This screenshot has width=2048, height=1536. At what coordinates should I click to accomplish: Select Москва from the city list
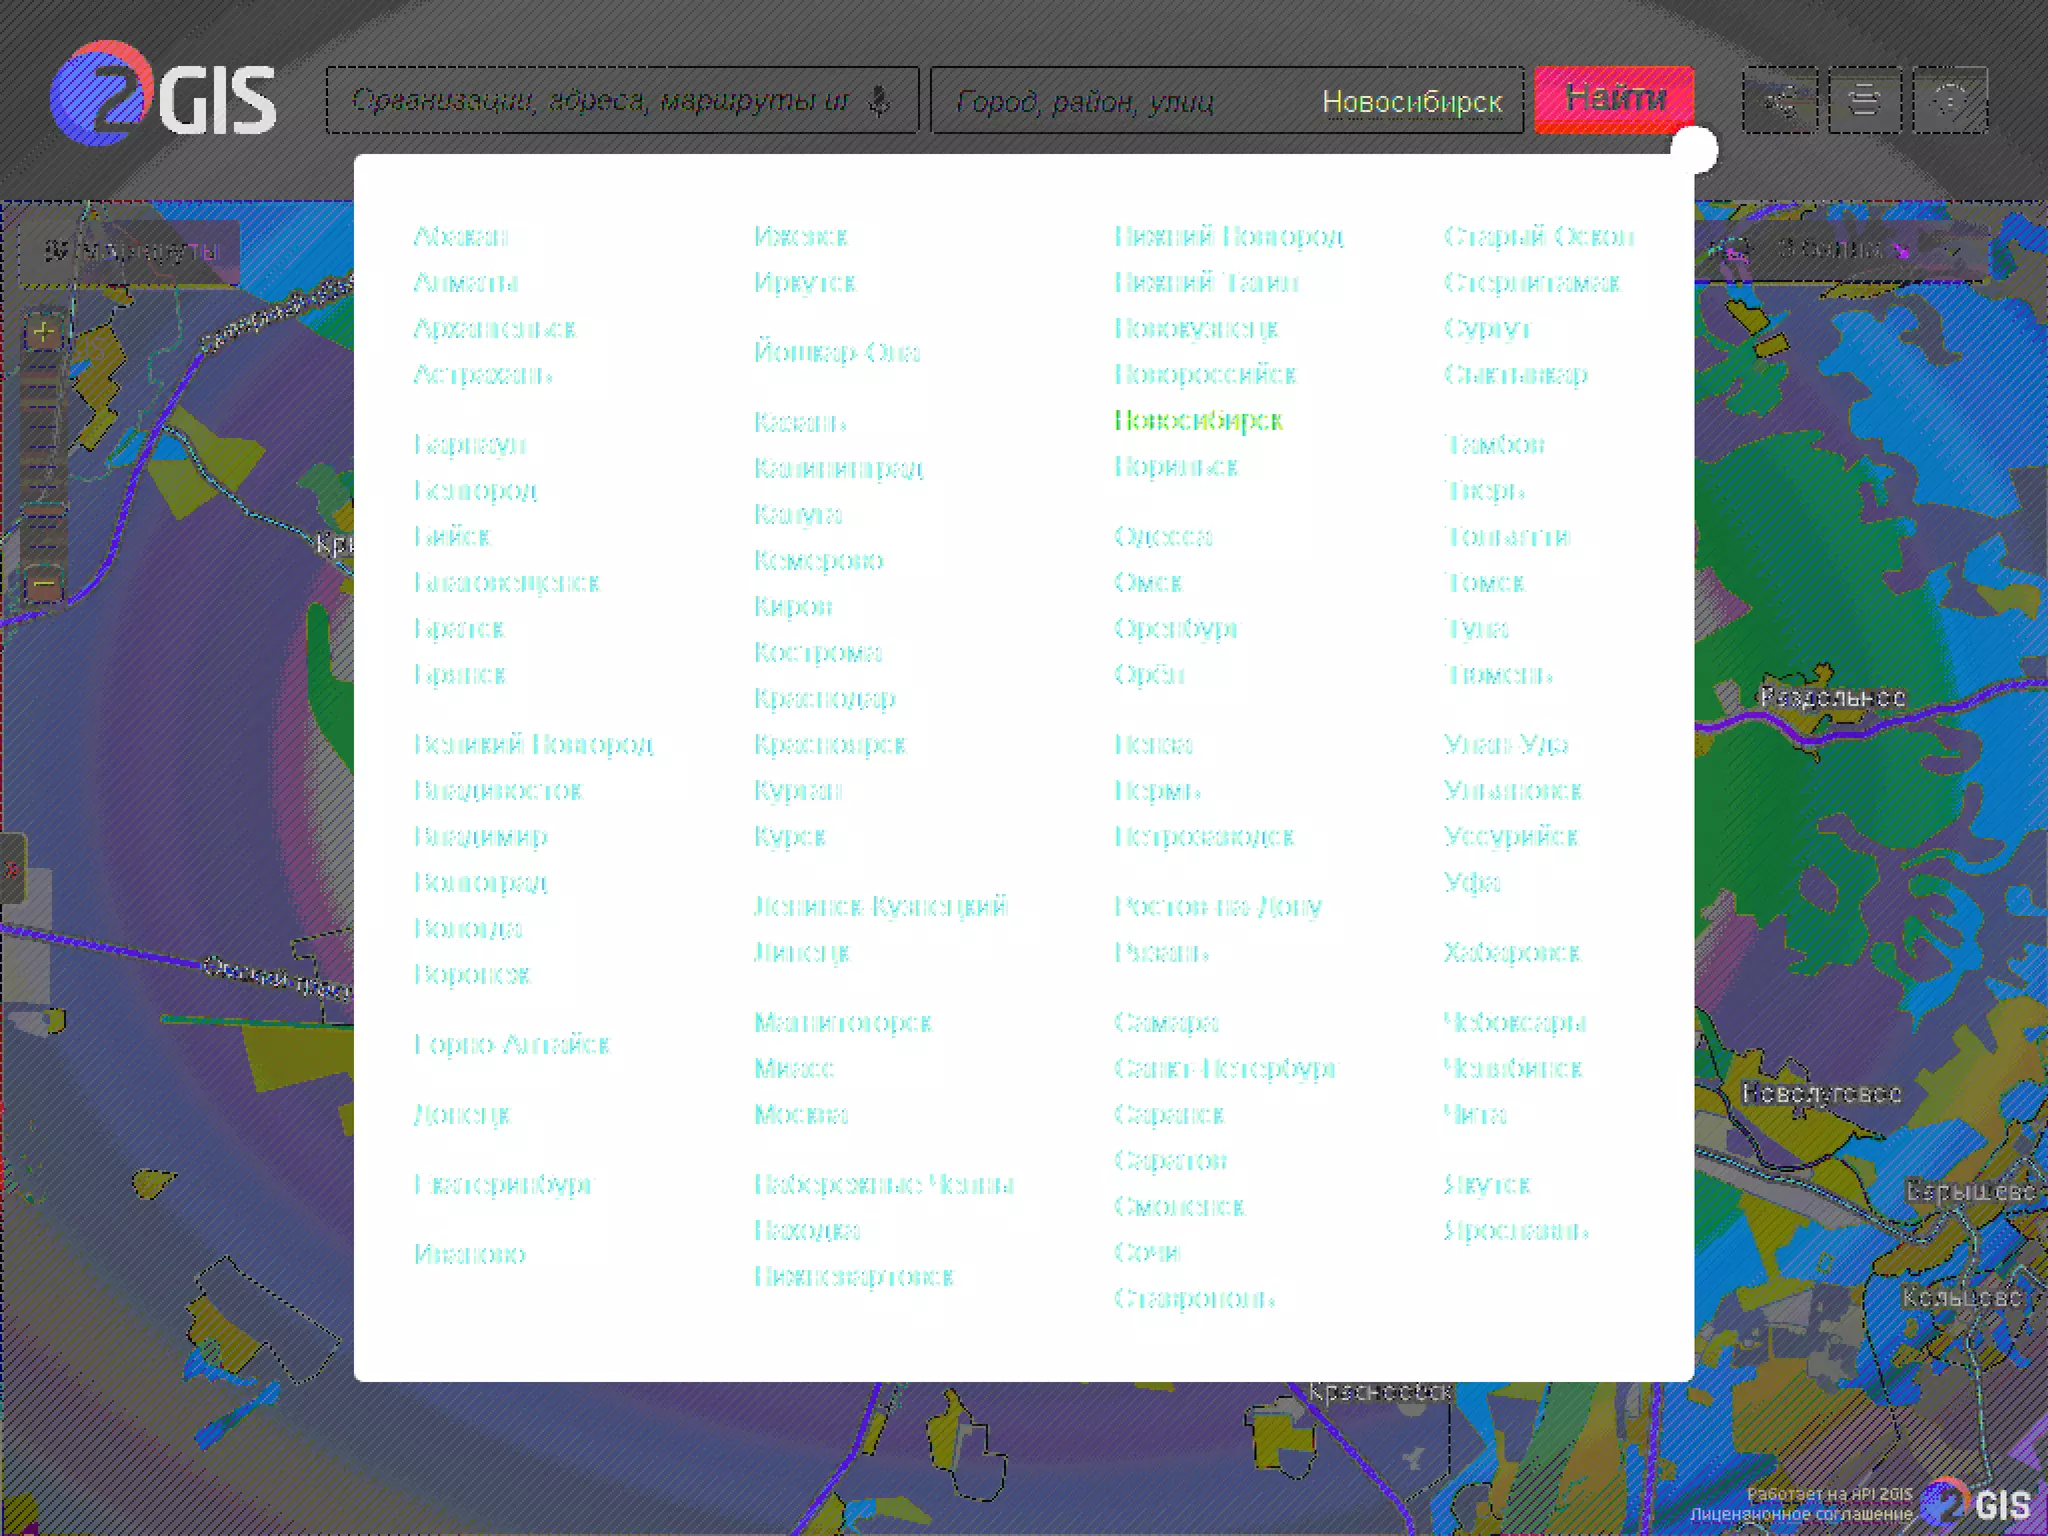tap(801, 1114)
